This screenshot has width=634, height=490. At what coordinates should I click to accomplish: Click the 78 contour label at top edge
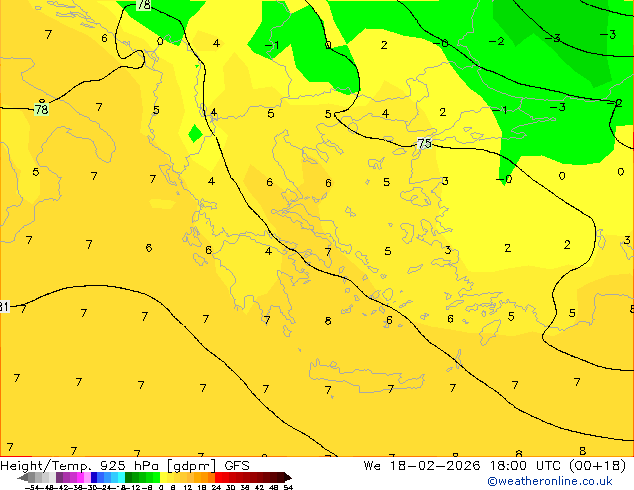144,5
